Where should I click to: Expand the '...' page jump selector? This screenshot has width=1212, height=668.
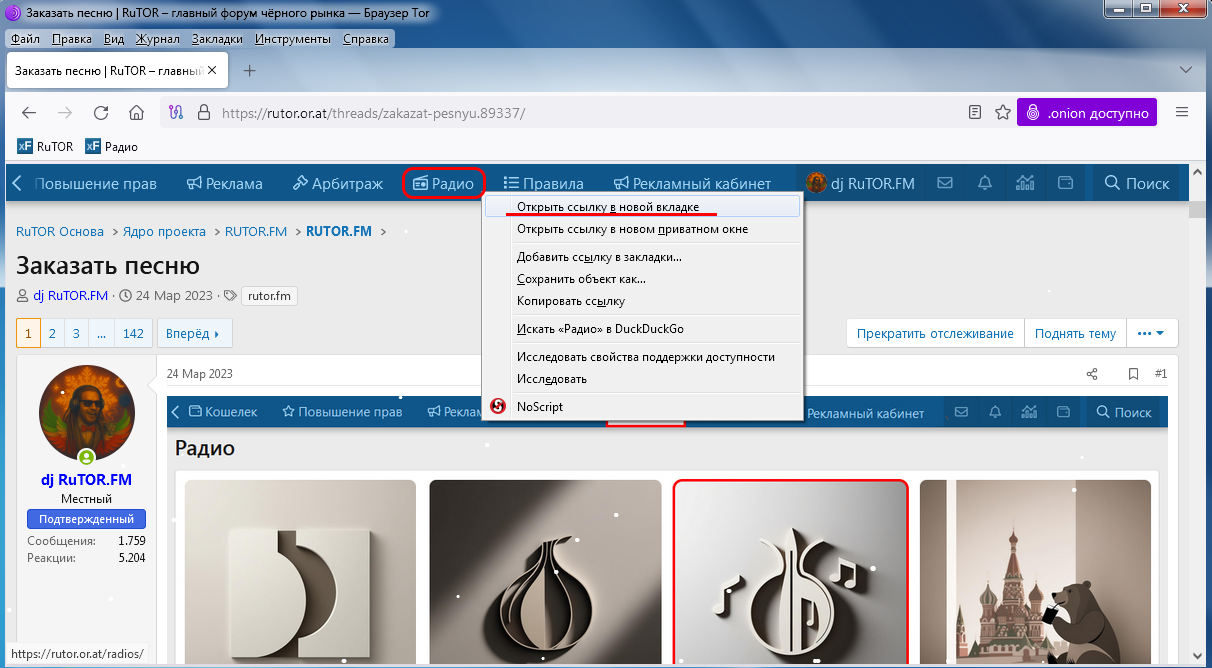point(102,334)
